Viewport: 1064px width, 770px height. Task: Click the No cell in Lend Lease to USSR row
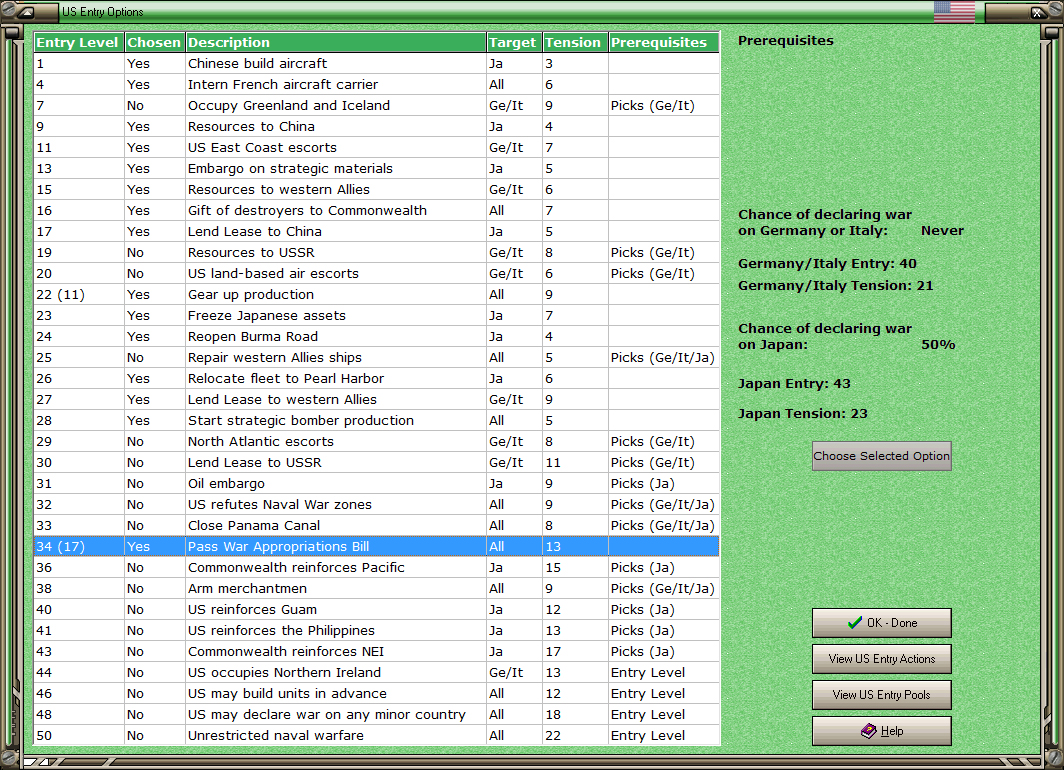(154, 463)
